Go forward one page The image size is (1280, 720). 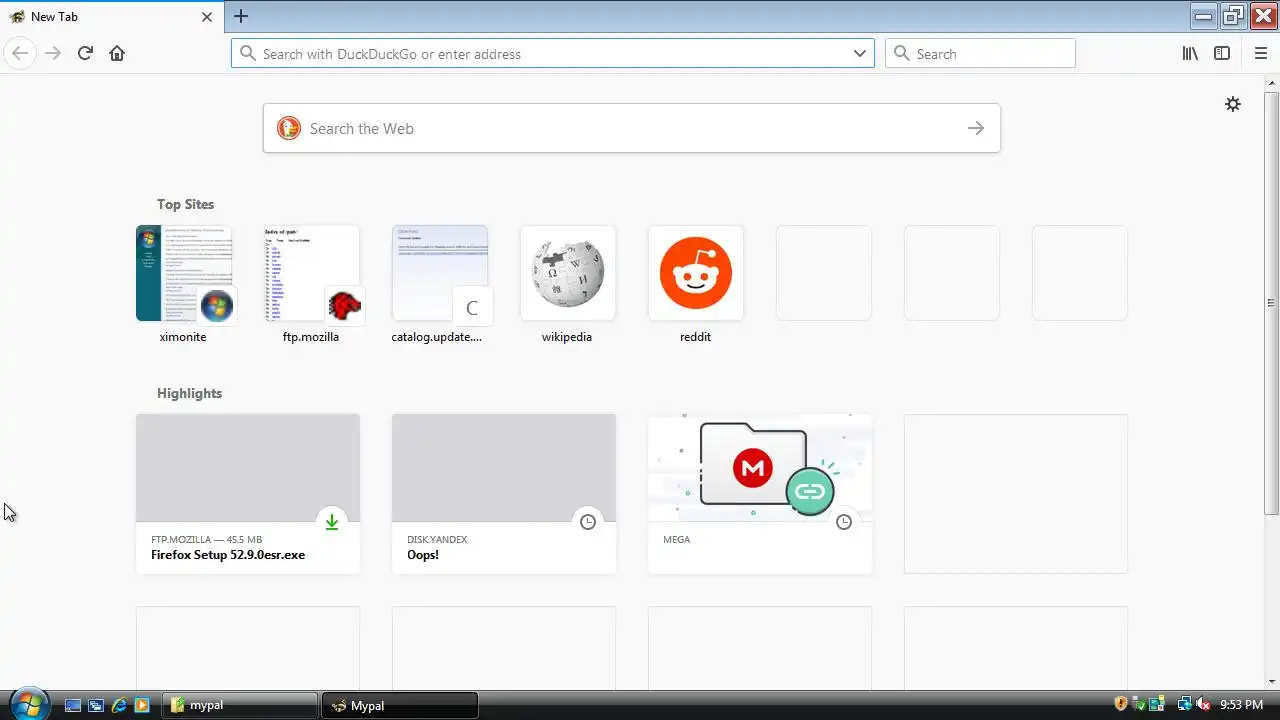[53, 54]
